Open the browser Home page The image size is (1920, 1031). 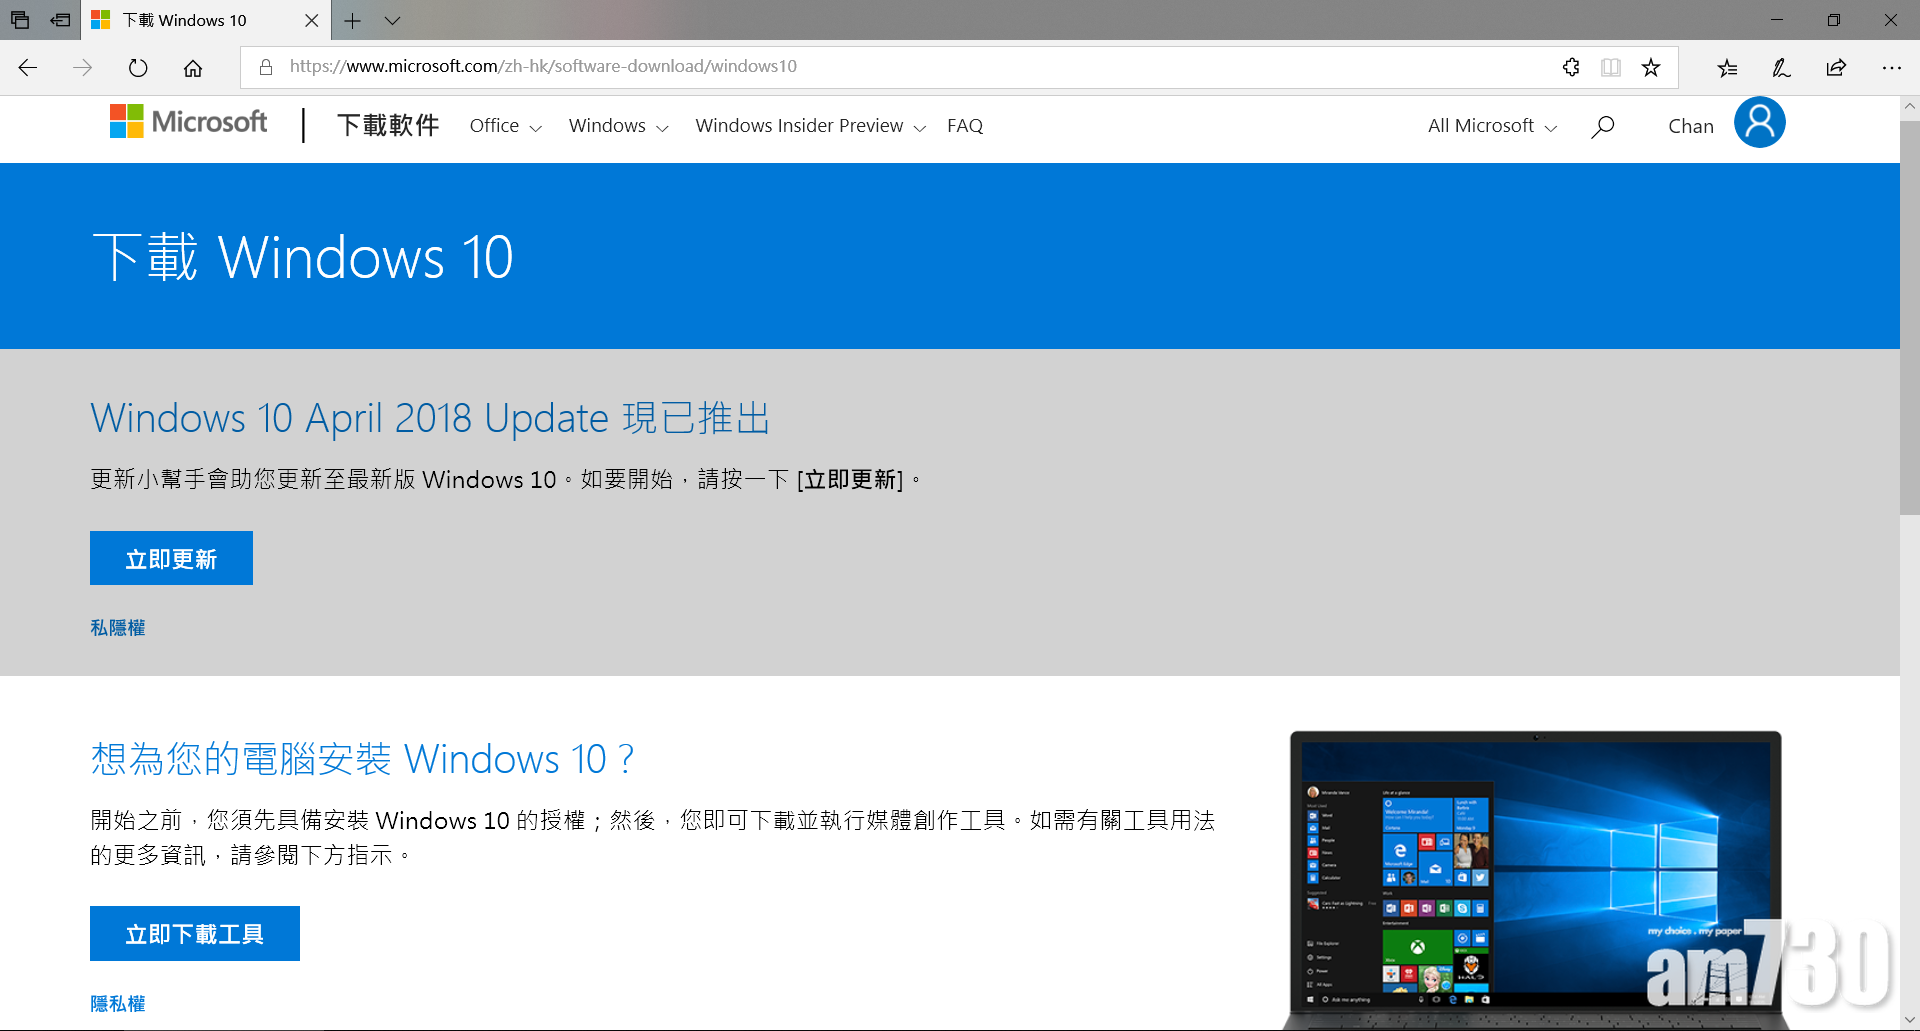click(x=193, y=67)
